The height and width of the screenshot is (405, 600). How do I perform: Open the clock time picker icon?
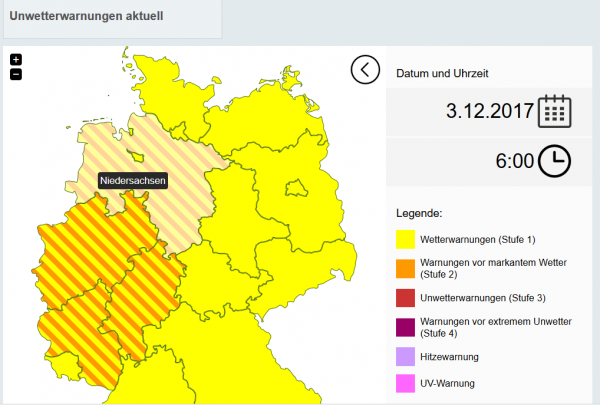(x=555, y=160)
